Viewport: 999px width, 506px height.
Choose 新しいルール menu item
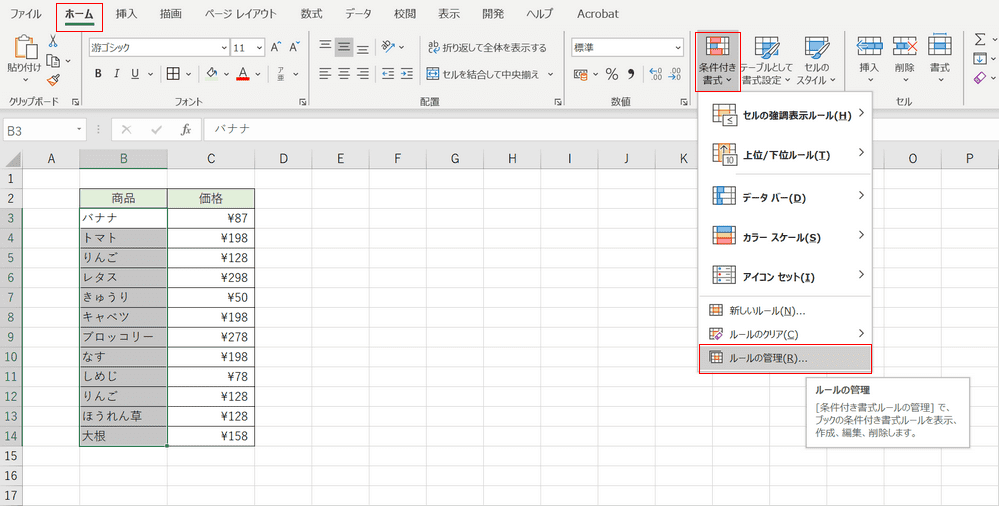(785, 311)
